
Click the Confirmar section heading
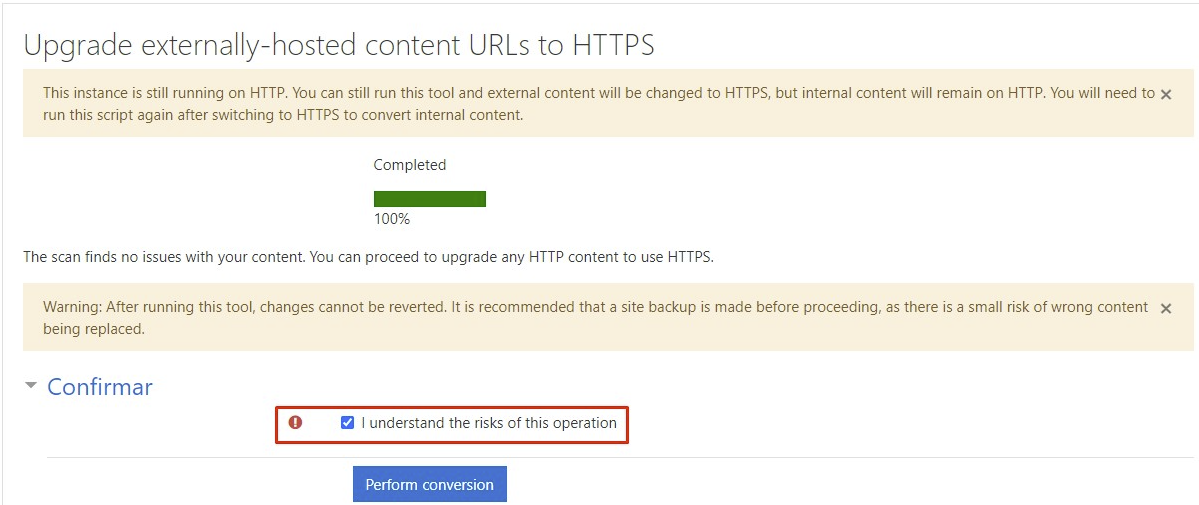pyautogui.click(x=99, y=386)
